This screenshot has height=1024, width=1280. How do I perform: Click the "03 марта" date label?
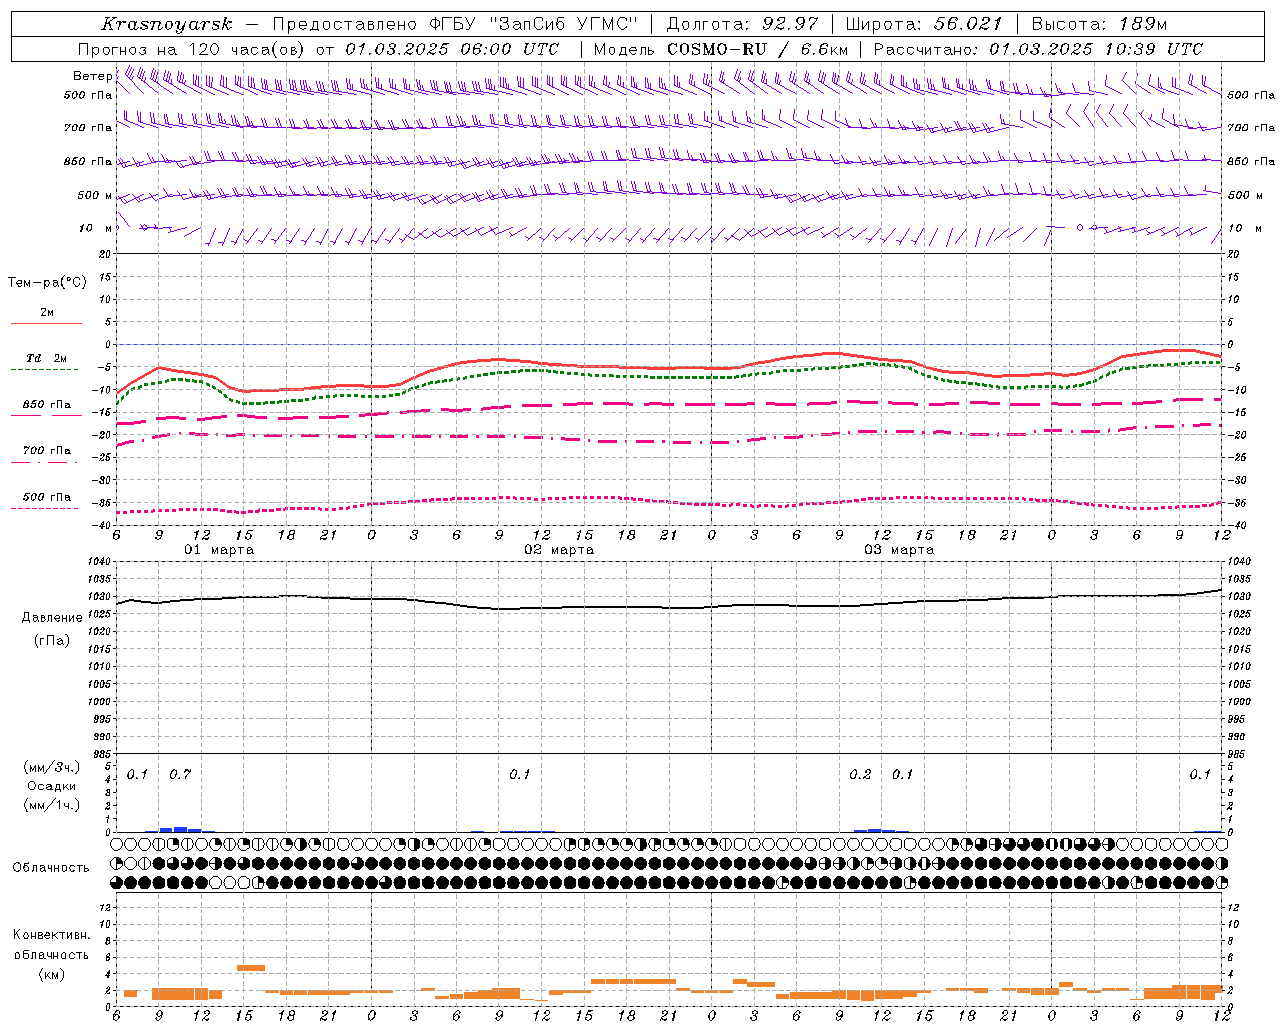[899, 550]
